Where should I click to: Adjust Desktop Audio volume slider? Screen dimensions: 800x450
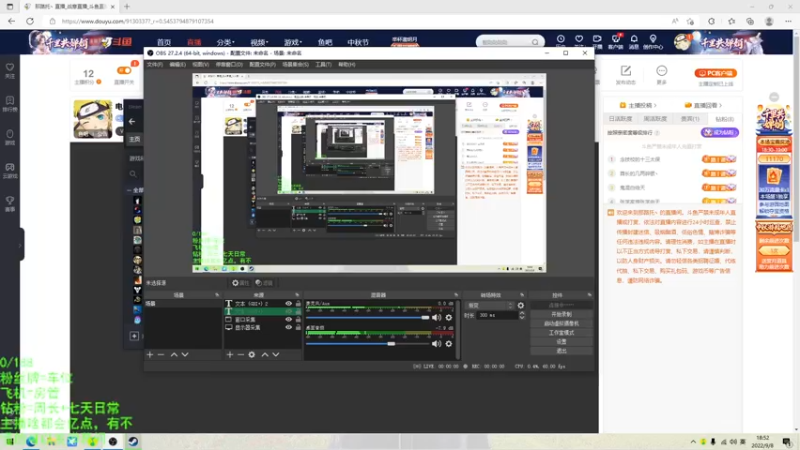point(368,344)
